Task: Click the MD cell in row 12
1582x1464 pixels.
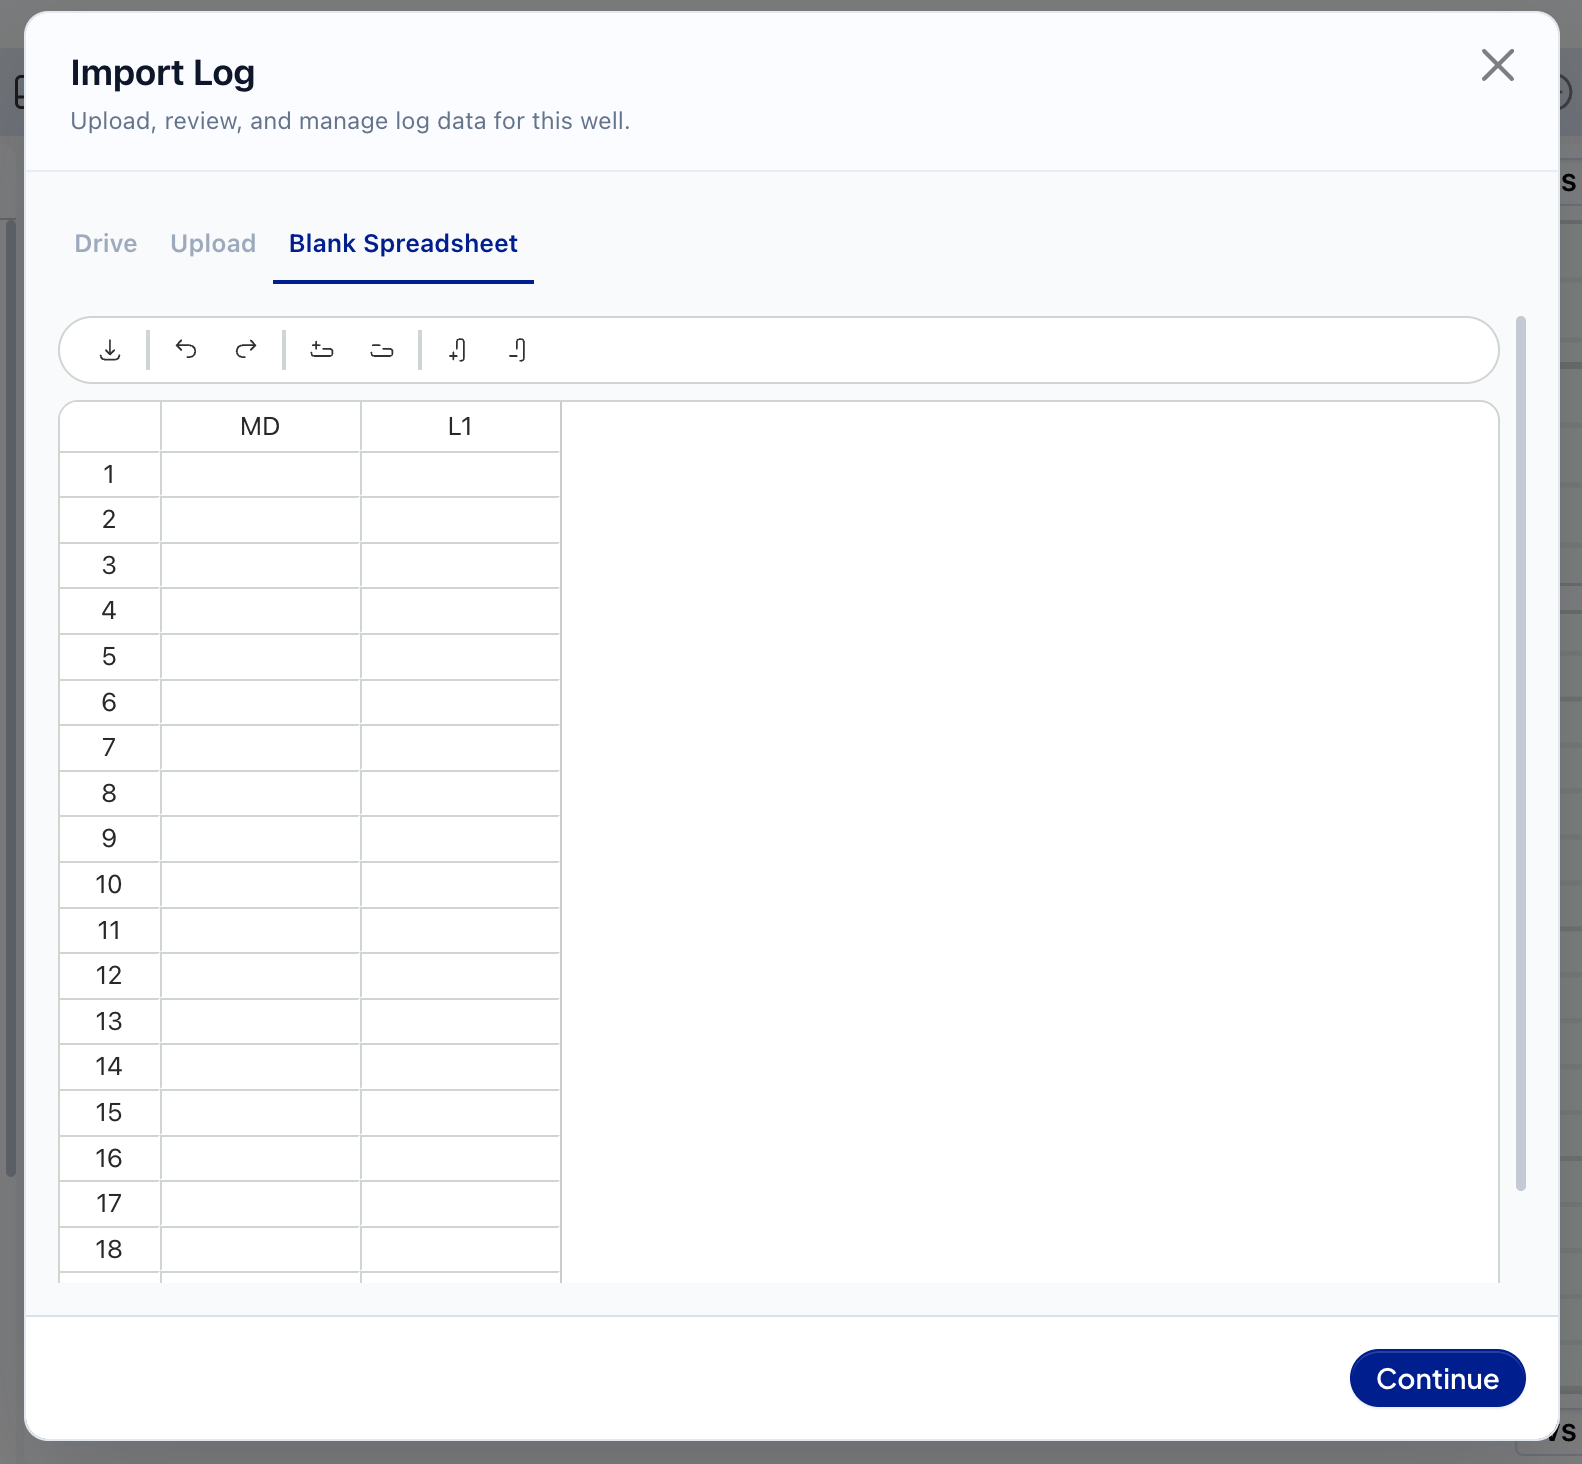Action: tap(260, 976)
